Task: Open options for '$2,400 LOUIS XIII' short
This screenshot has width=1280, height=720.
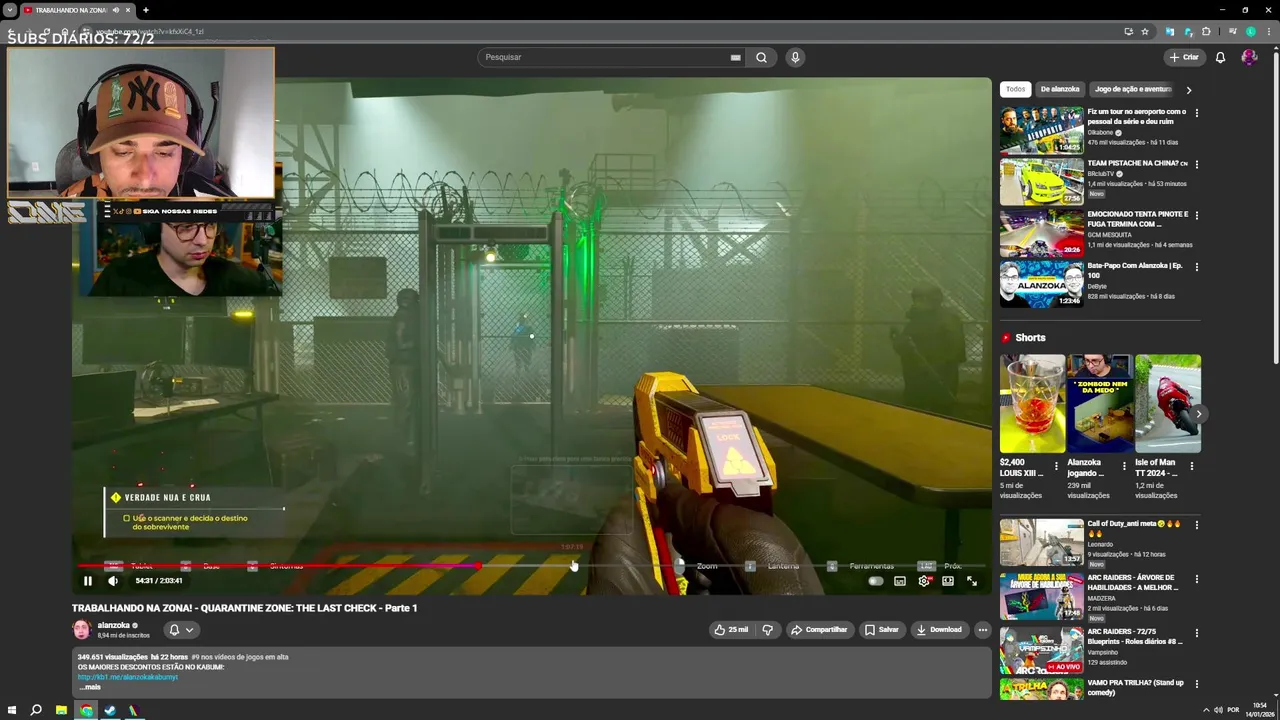Action: click(x=1056, y=466)
